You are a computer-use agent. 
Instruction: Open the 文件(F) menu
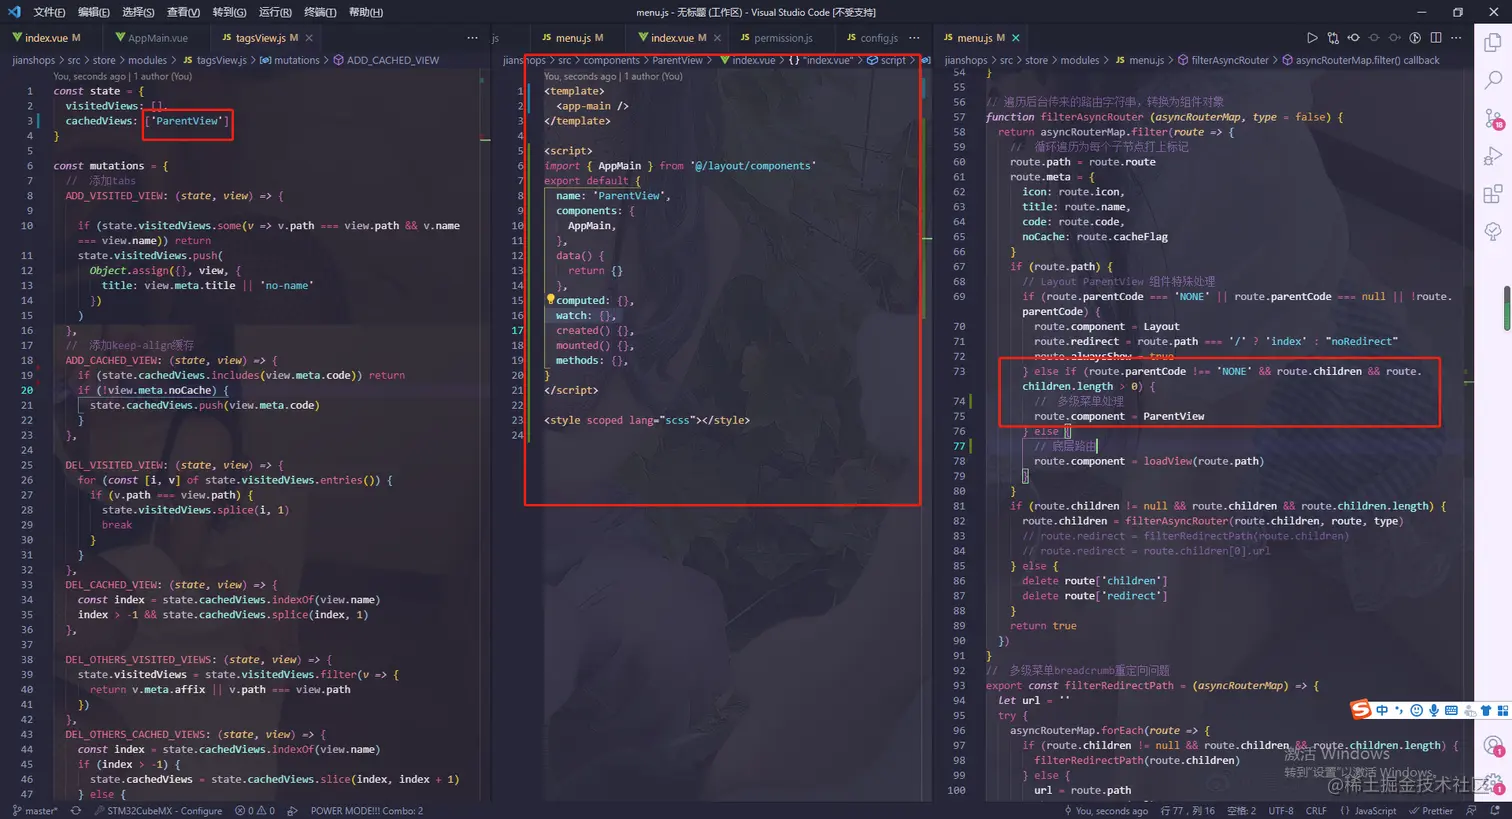(x=49, y=12)
